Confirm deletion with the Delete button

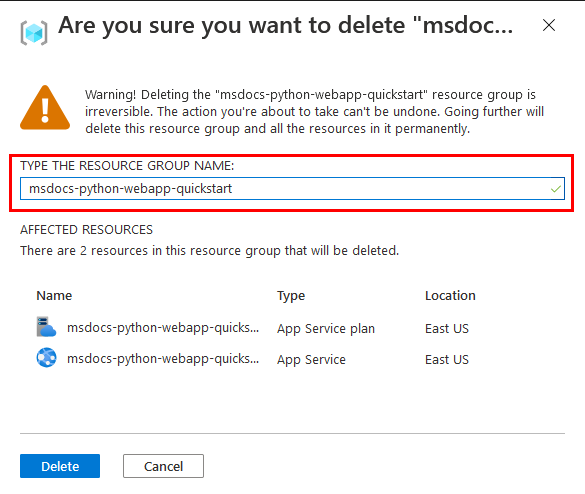tap(60, 466)
